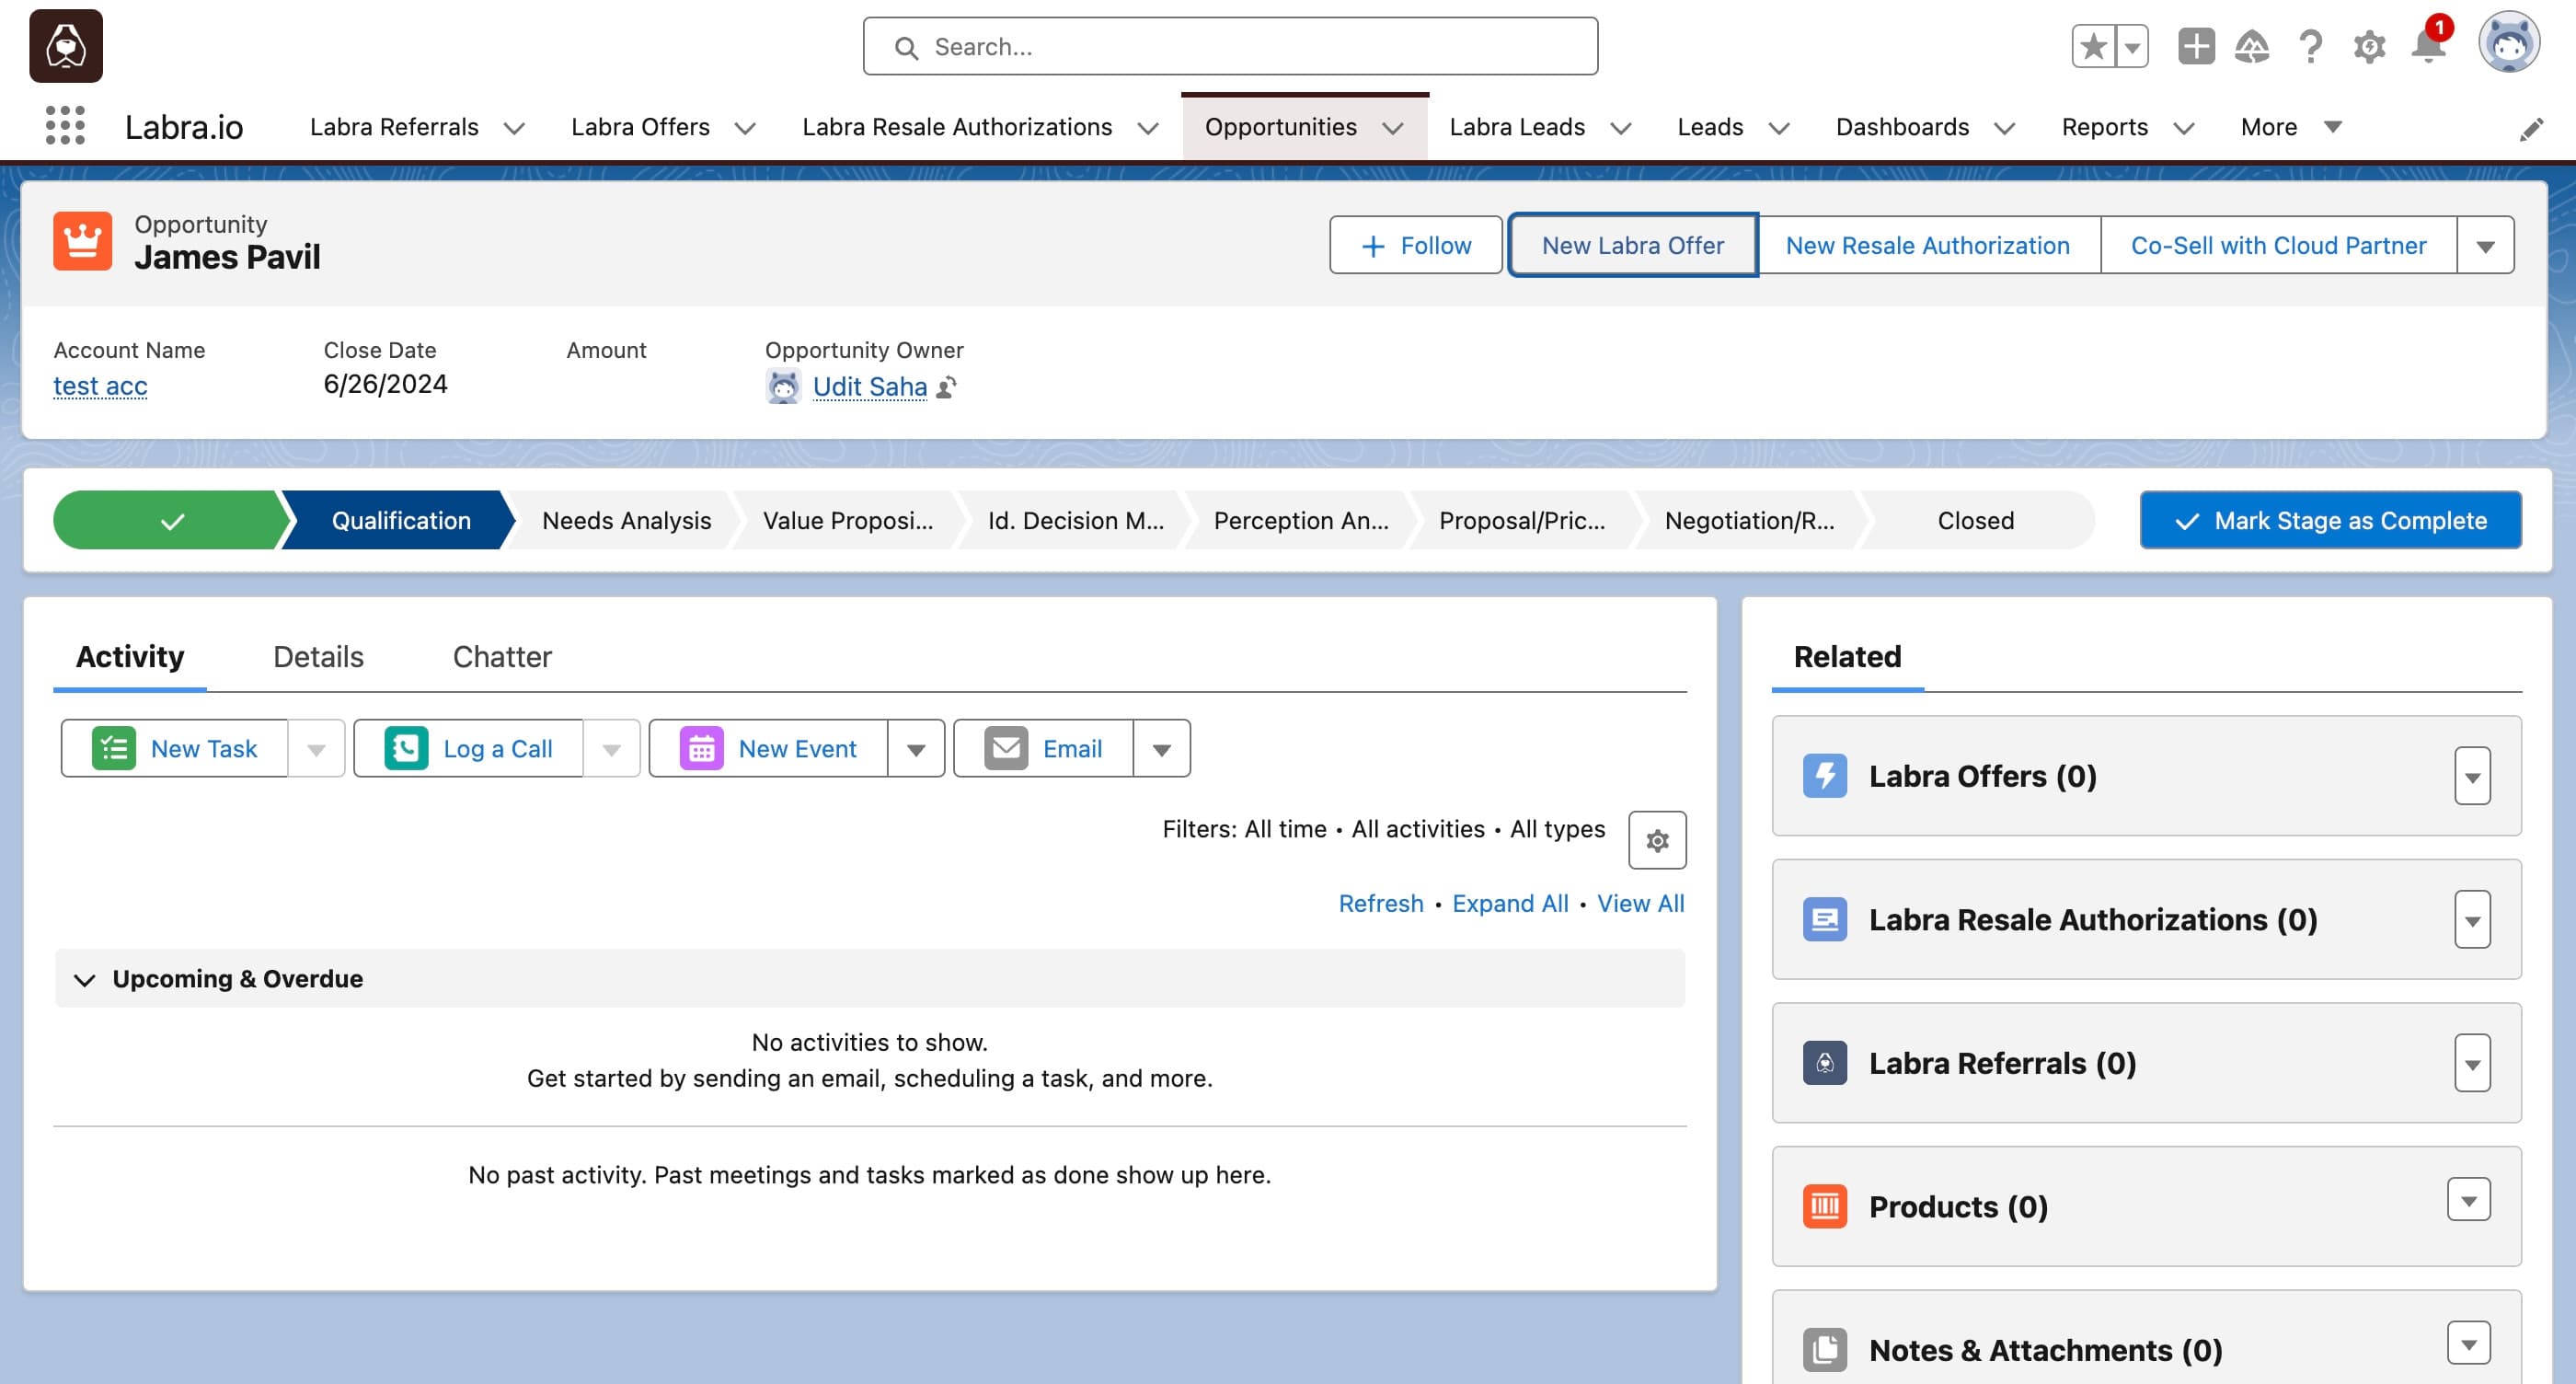Viewport: 2576px width, 1384px height.
Task: Open Email action dropdown arrow
Action: pos(1161,748)
